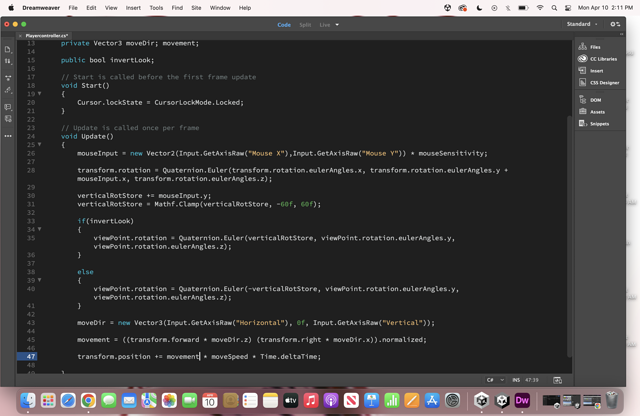
Task: Open the Tools menu
Action: 156,8
